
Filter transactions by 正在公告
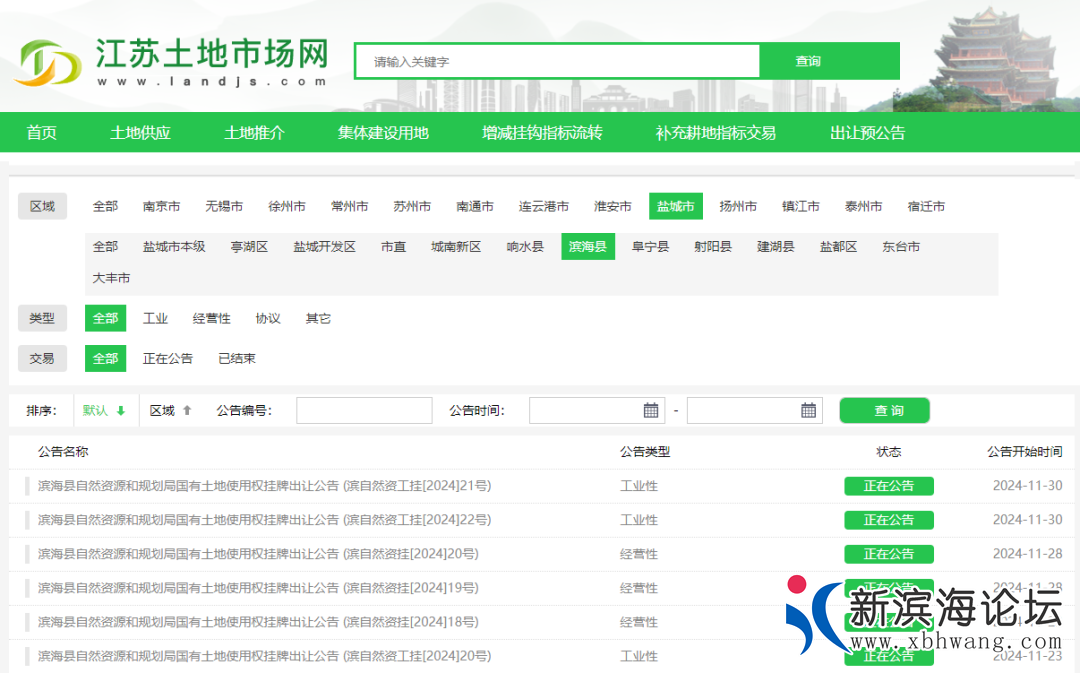tap(168, 358)
